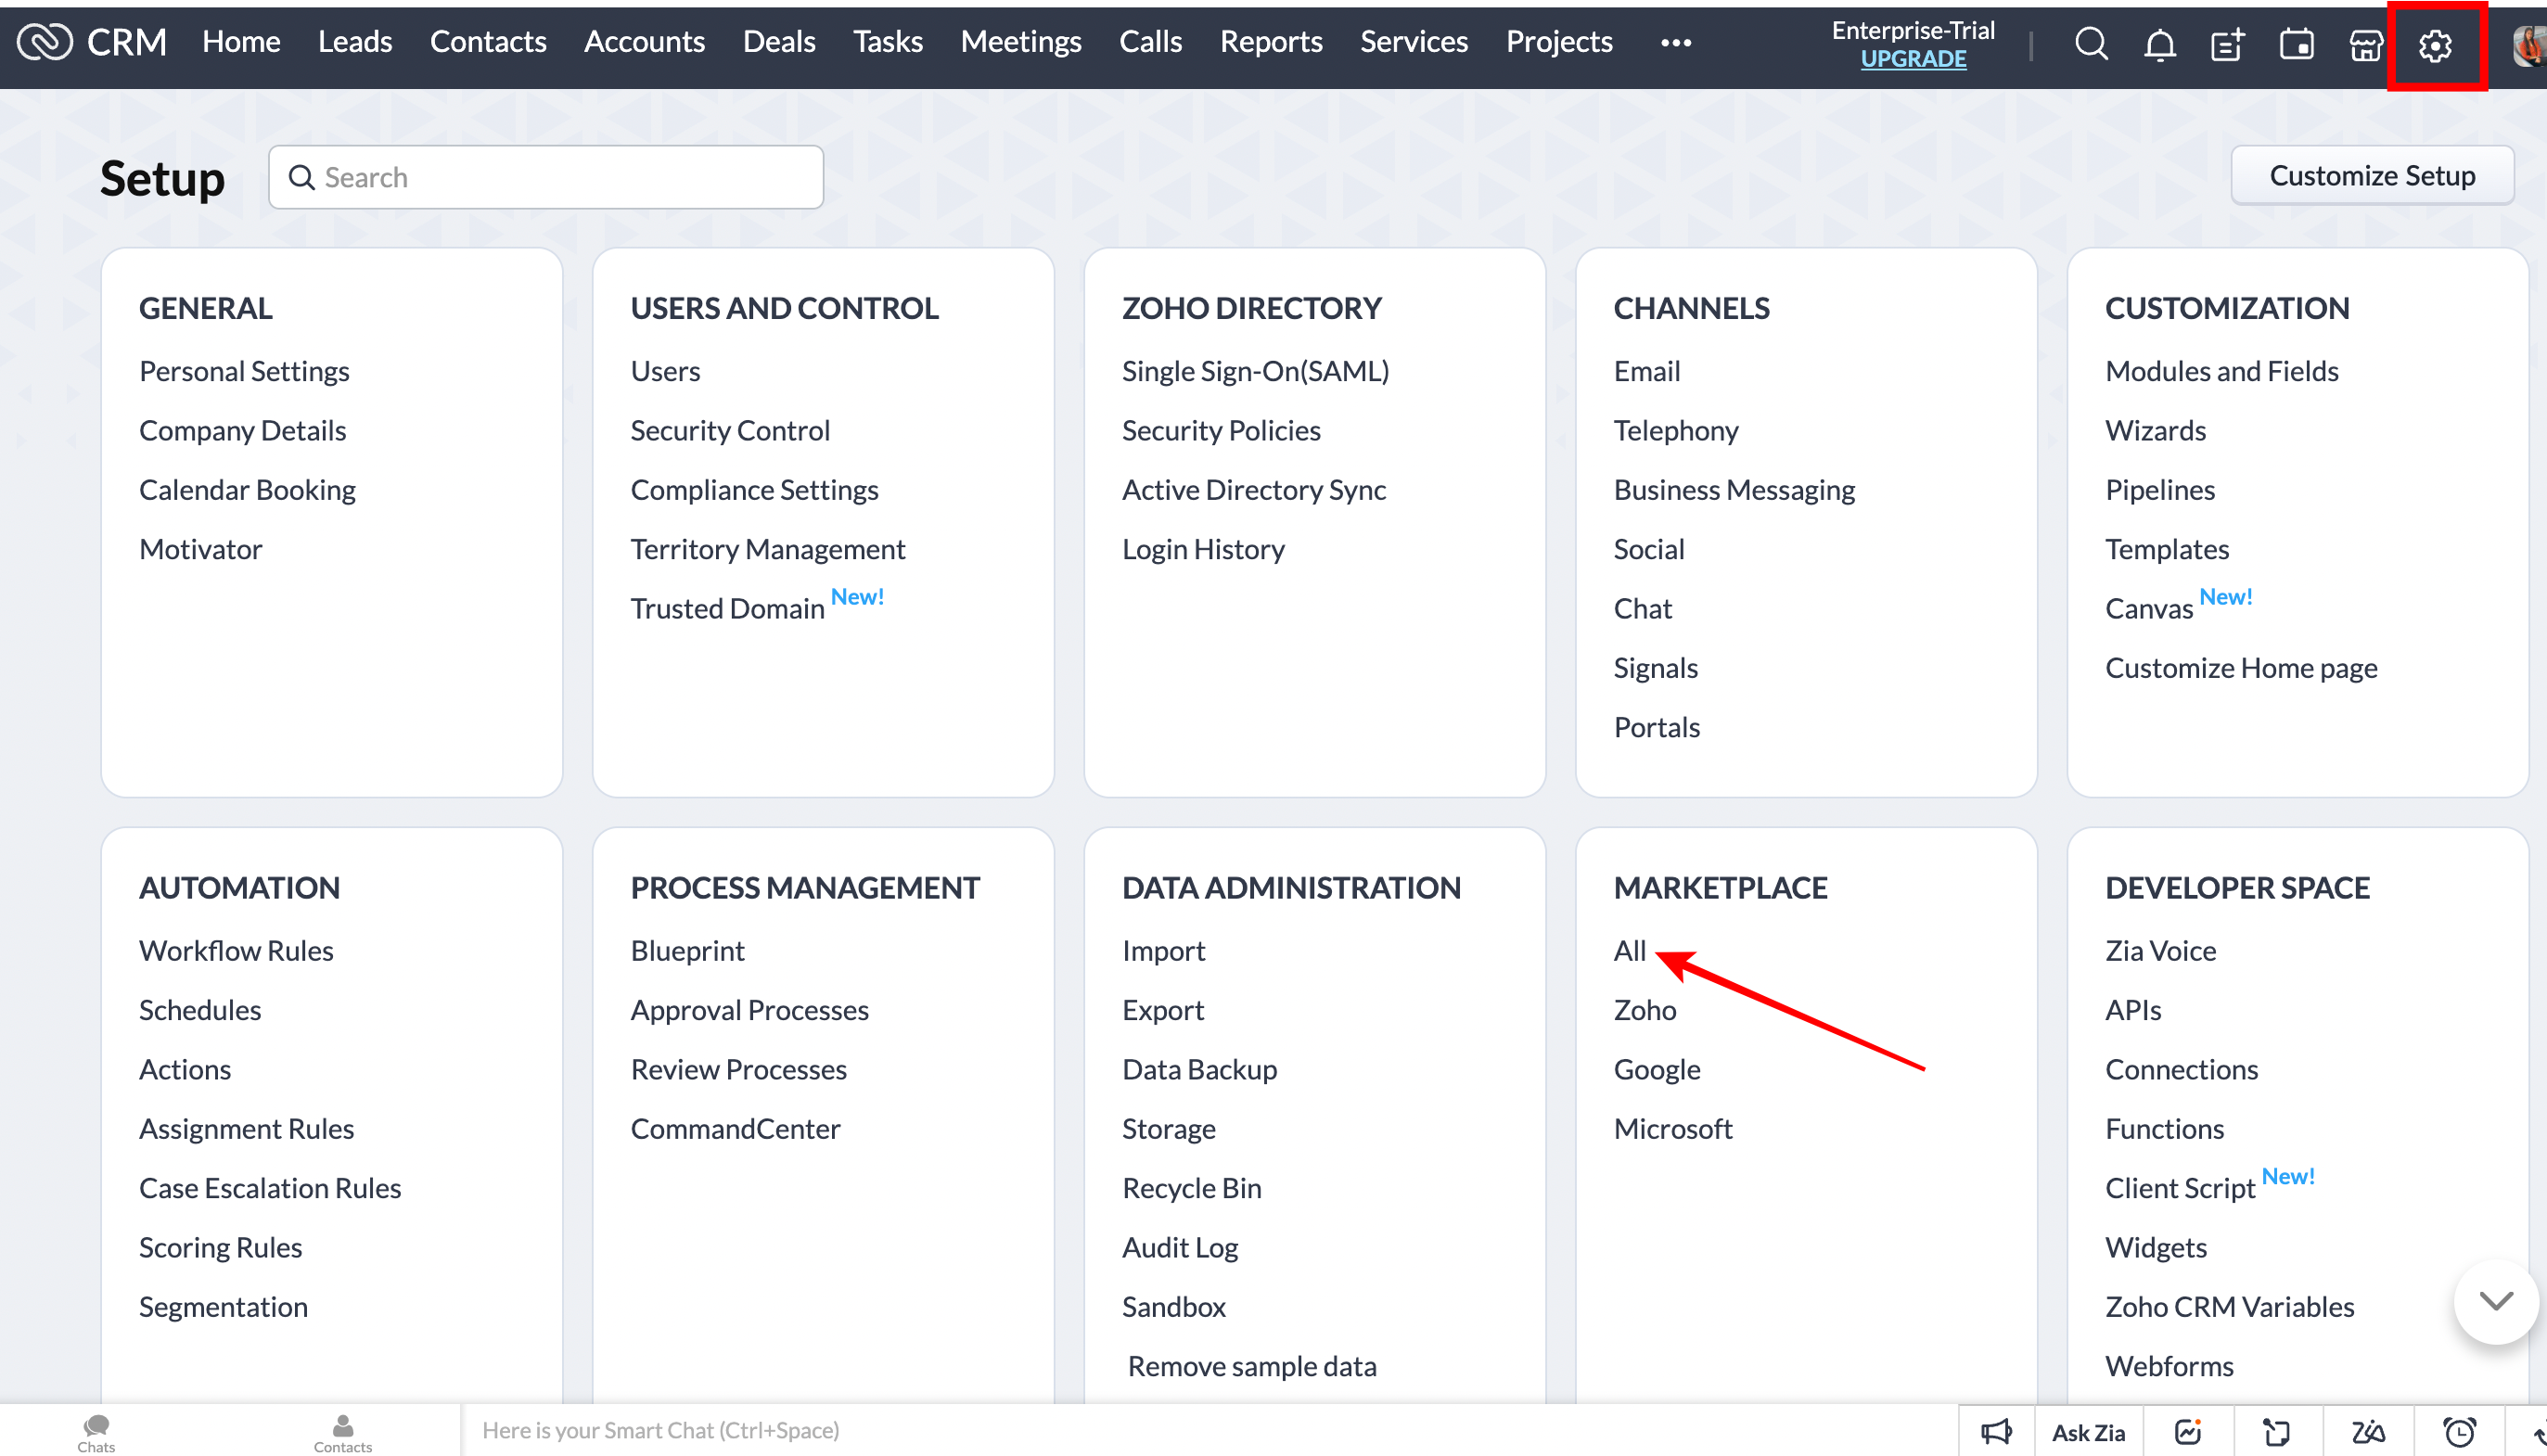Expand the more modules ellipsis menu
The width and height of the screenshot is (2547, 1456).
coord(1676,42)
